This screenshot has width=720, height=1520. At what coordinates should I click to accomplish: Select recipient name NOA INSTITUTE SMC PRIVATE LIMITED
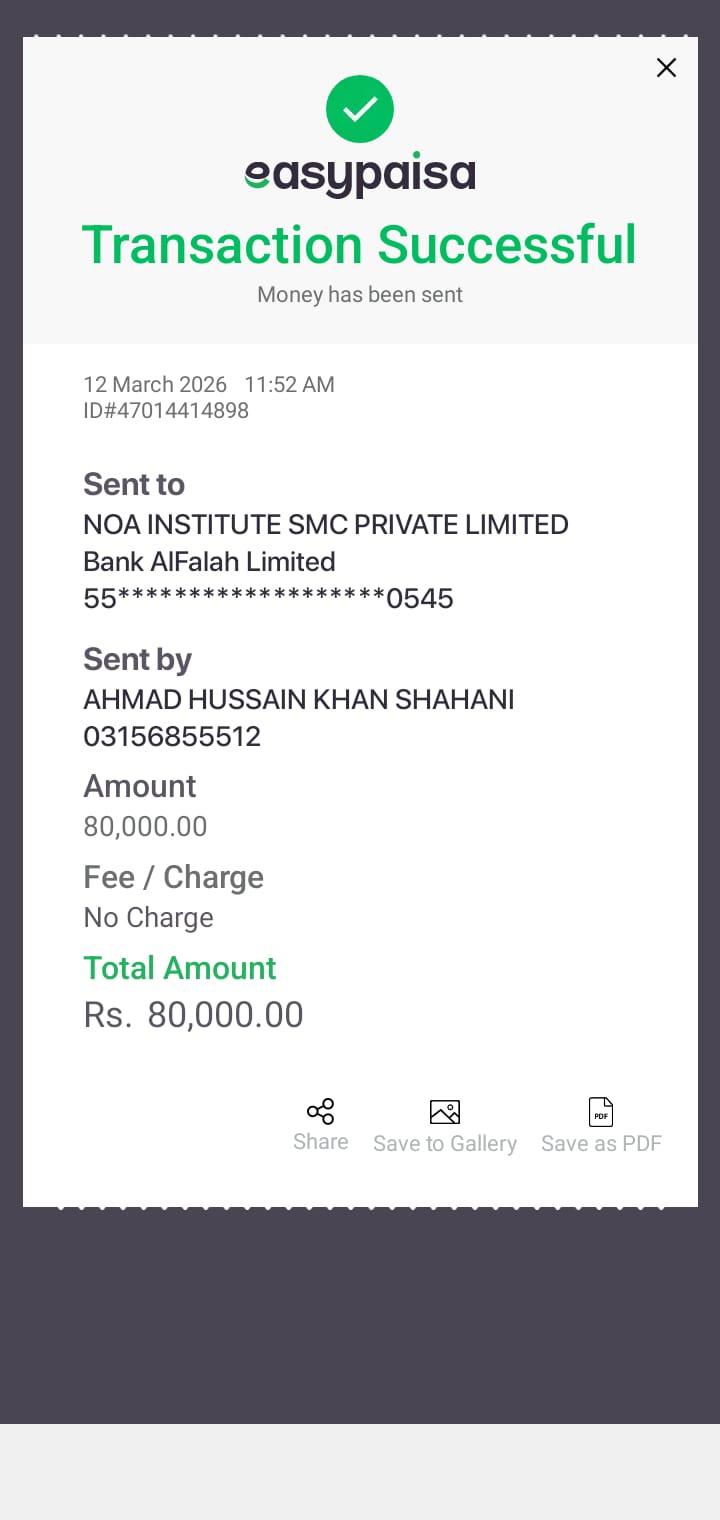pyautogui.click(x=326, y=524)
